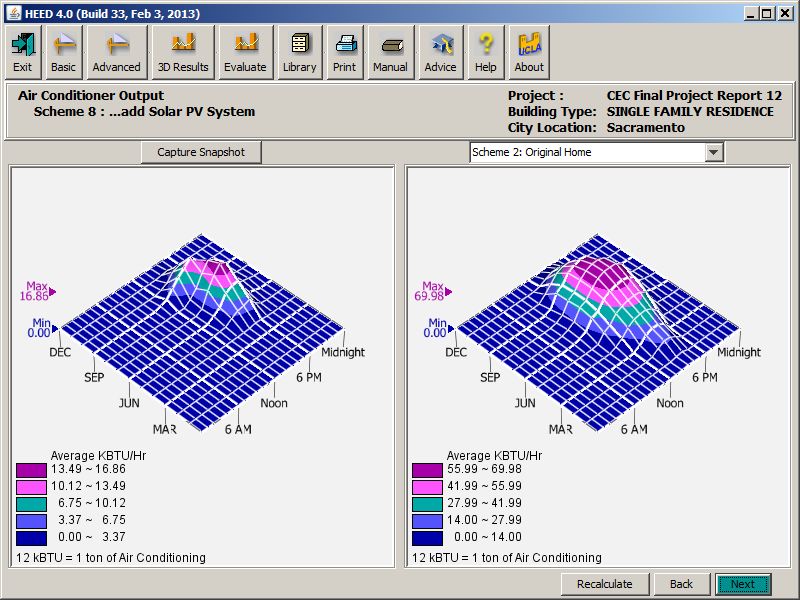Click the 10.12 ~ 13.49 pink legend swatch
The height and width of the screenshot is (600, 800).
point(31,487)
